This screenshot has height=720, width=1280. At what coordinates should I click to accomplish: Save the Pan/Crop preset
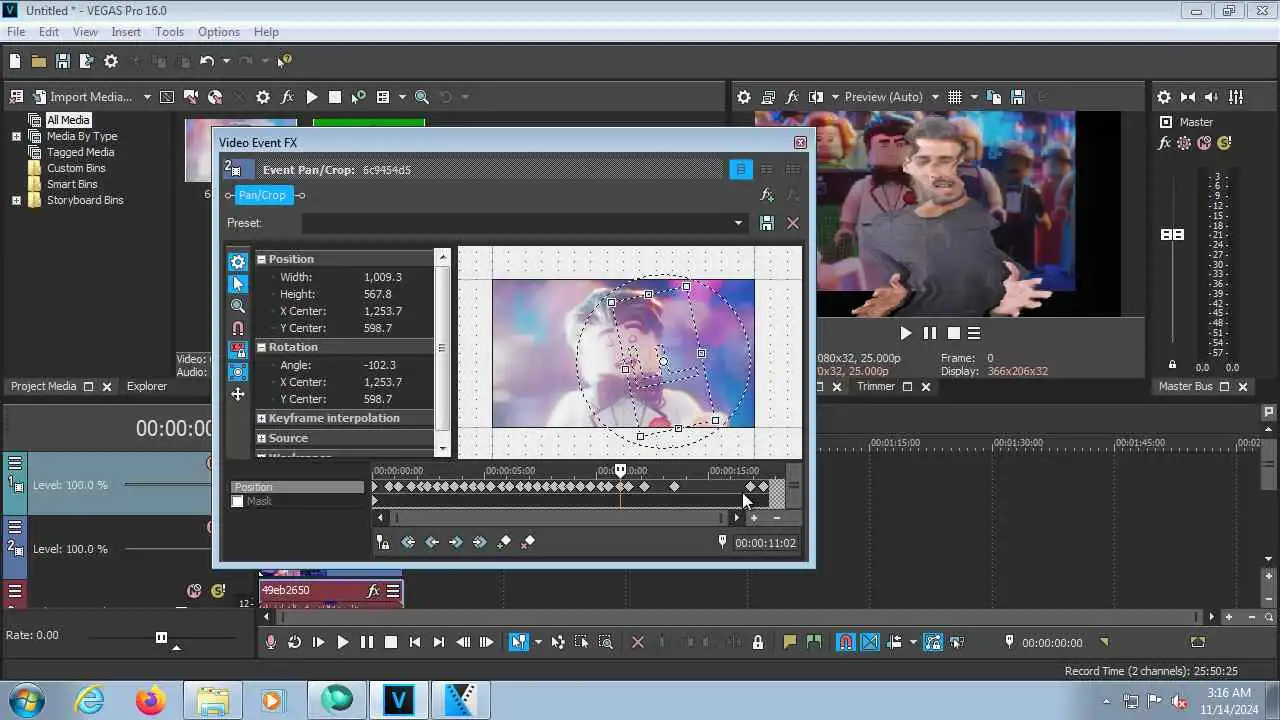pyautogui.click(x=767, y=223)
